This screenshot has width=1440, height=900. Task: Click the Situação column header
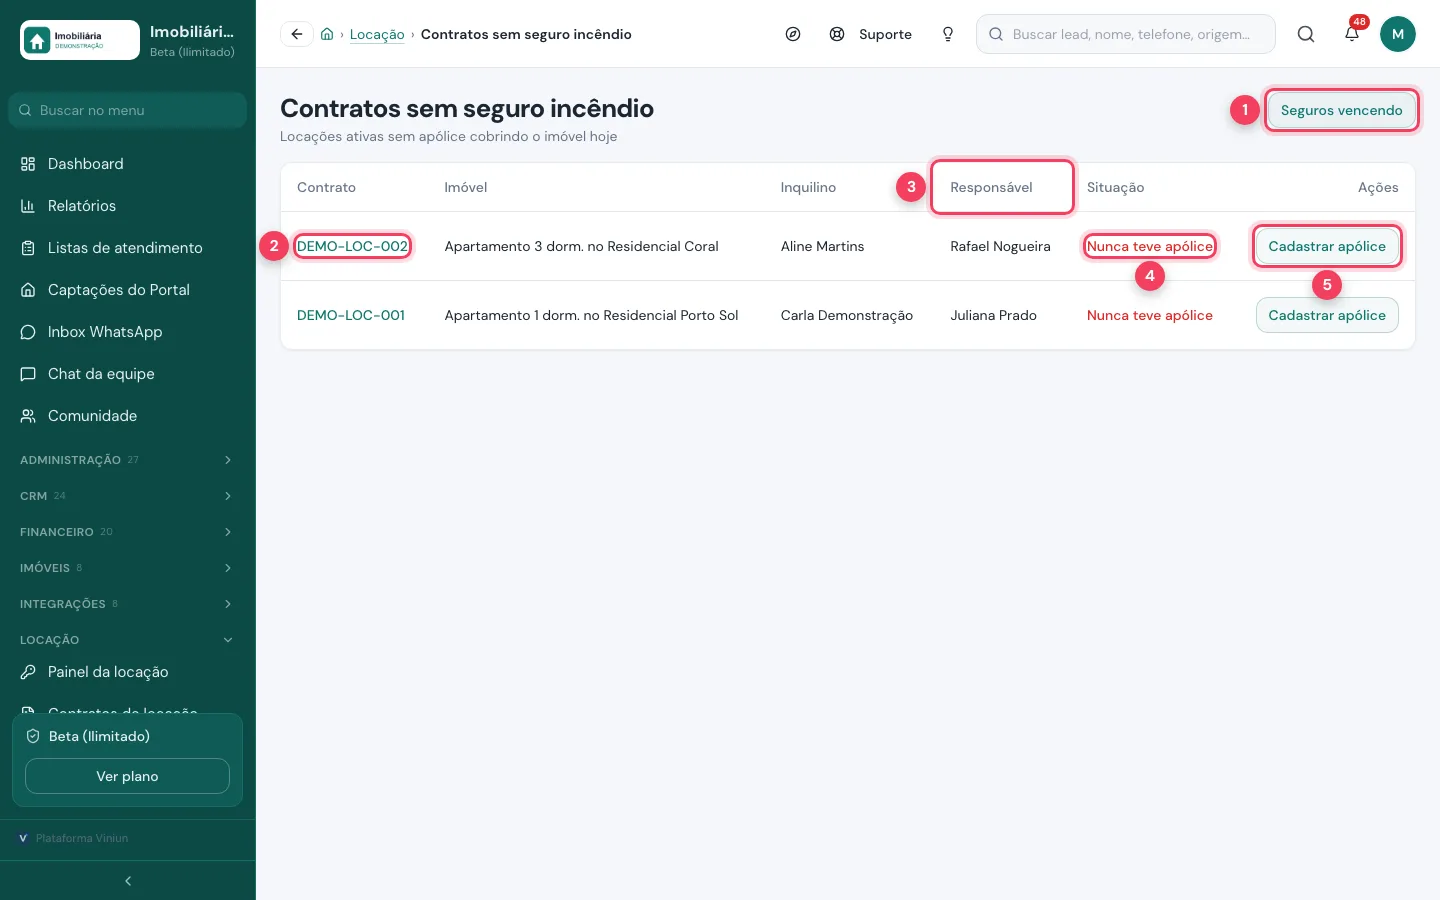1115,187
